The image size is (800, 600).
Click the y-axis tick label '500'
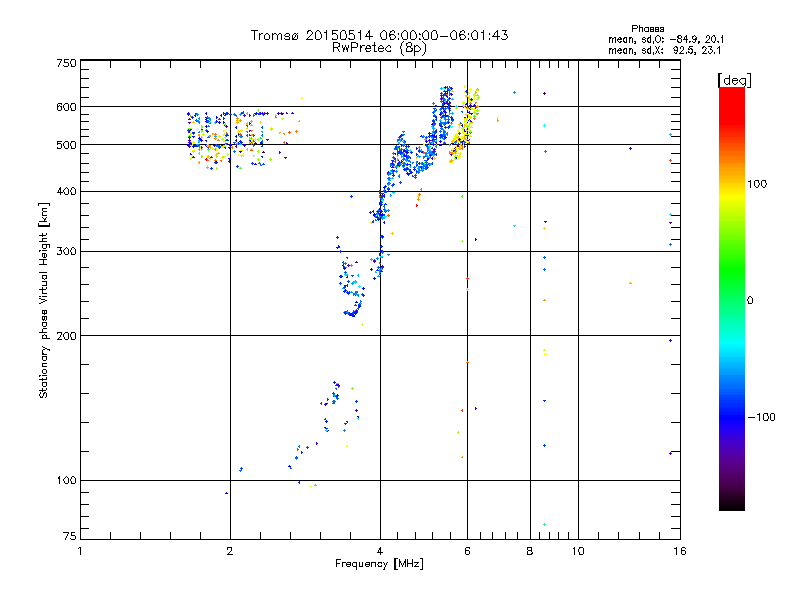66,145
